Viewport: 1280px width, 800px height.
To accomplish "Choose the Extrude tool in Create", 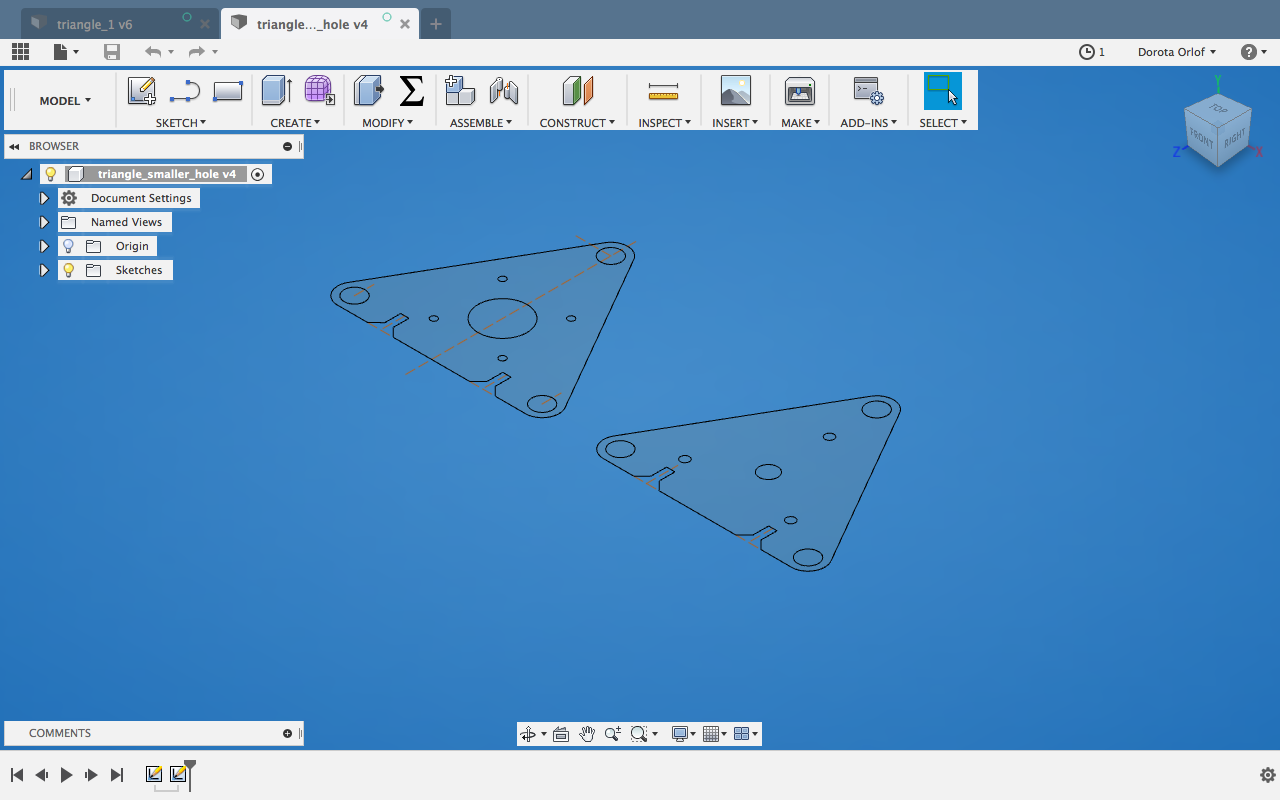I will click(x=276, y=91).
